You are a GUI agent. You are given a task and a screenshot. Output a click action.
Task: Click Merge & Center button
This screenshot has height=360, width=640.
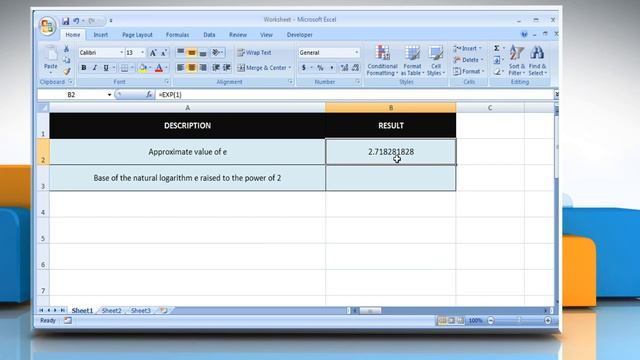click(x=262, y=68)
